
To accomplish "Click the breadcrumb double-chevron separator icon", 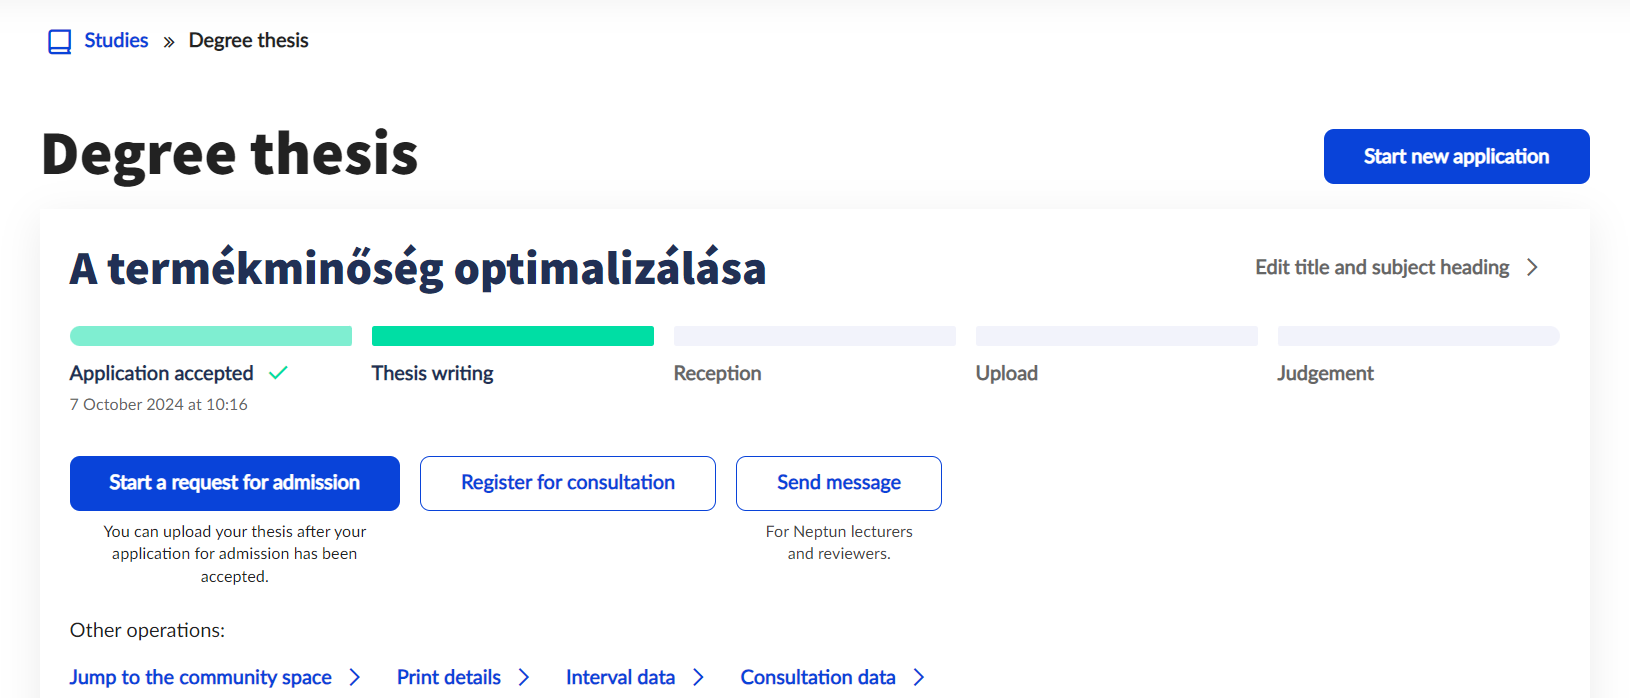I will click(169, 42).
